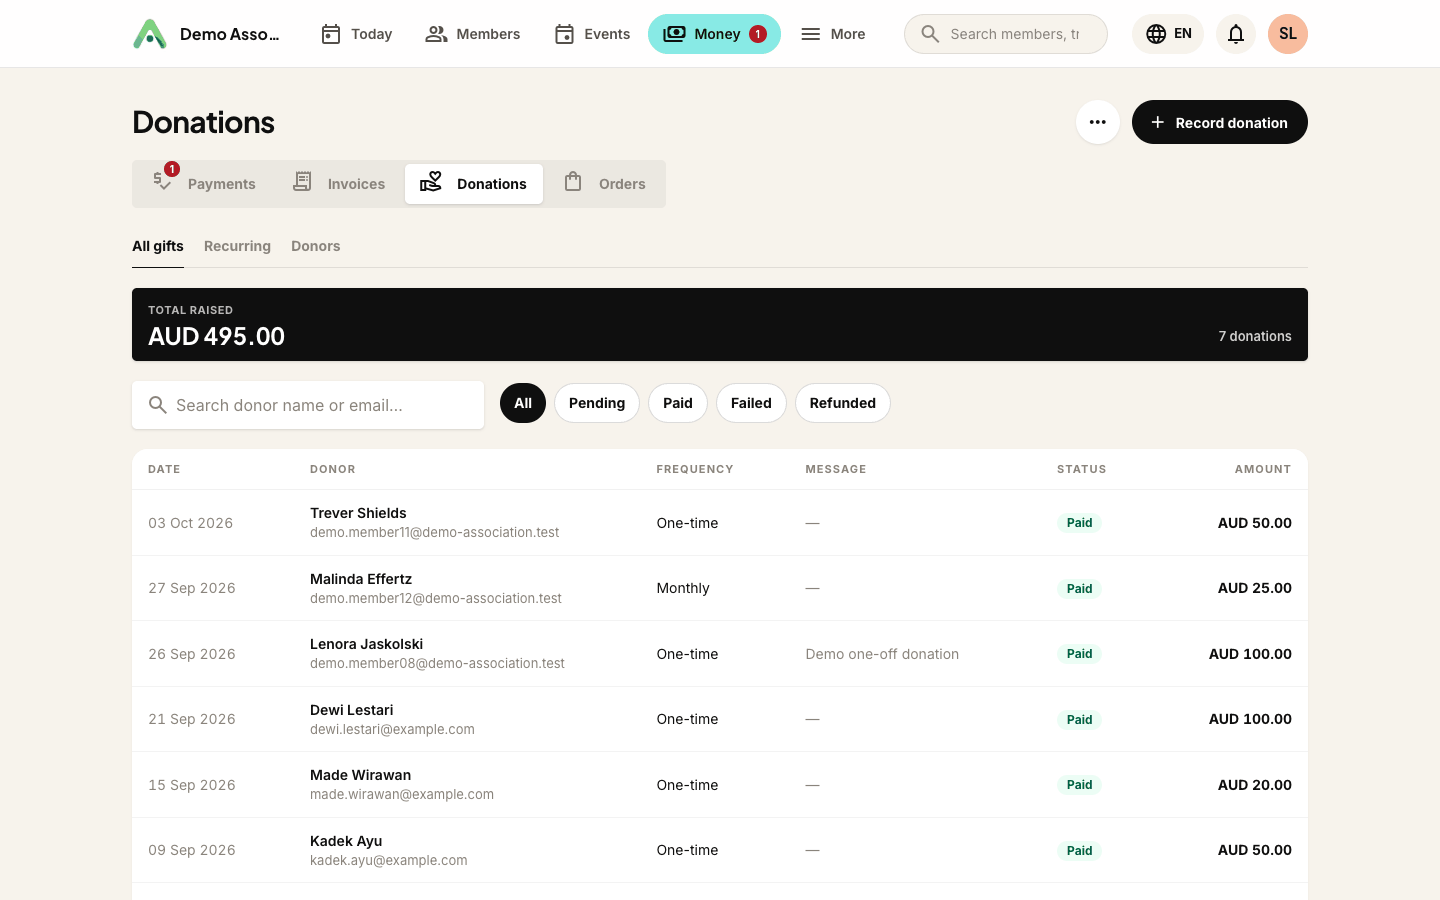The width and height of the screenshot is (1440, 900).
Task: Switch to the Recurring tab
Action: [237, 246]
